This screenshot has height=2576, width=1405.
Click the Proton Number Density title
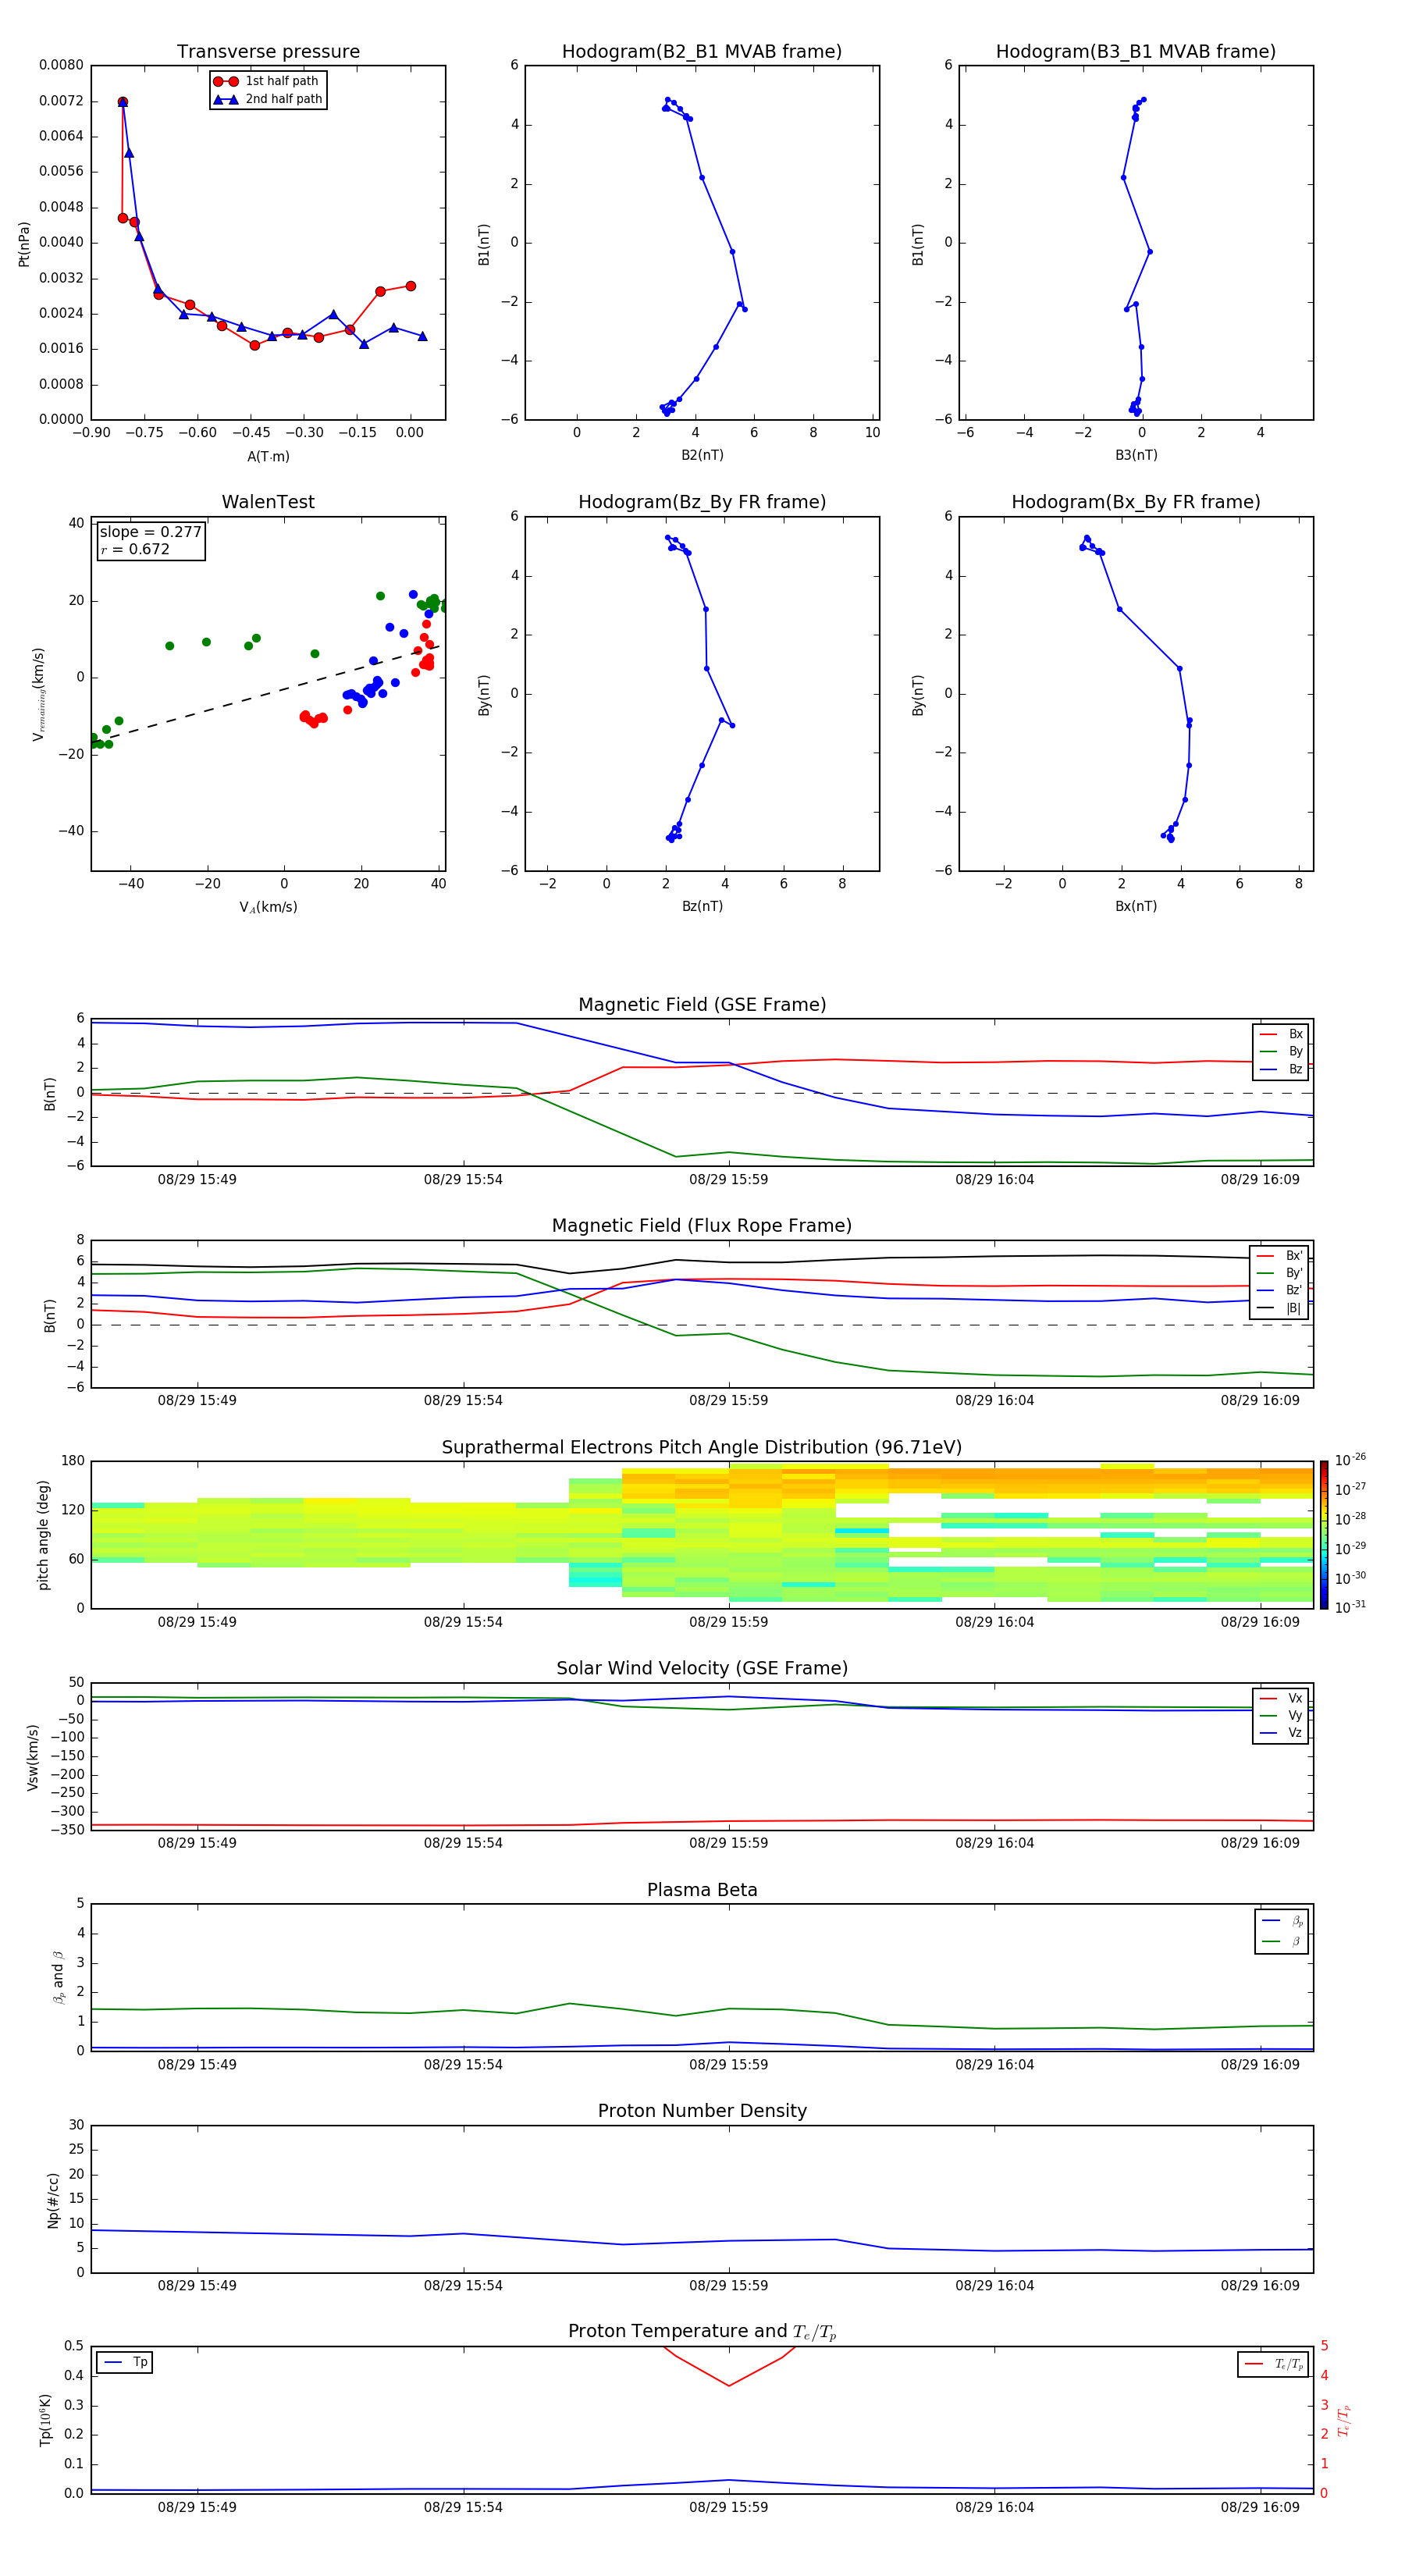(x=702, y=2111)
